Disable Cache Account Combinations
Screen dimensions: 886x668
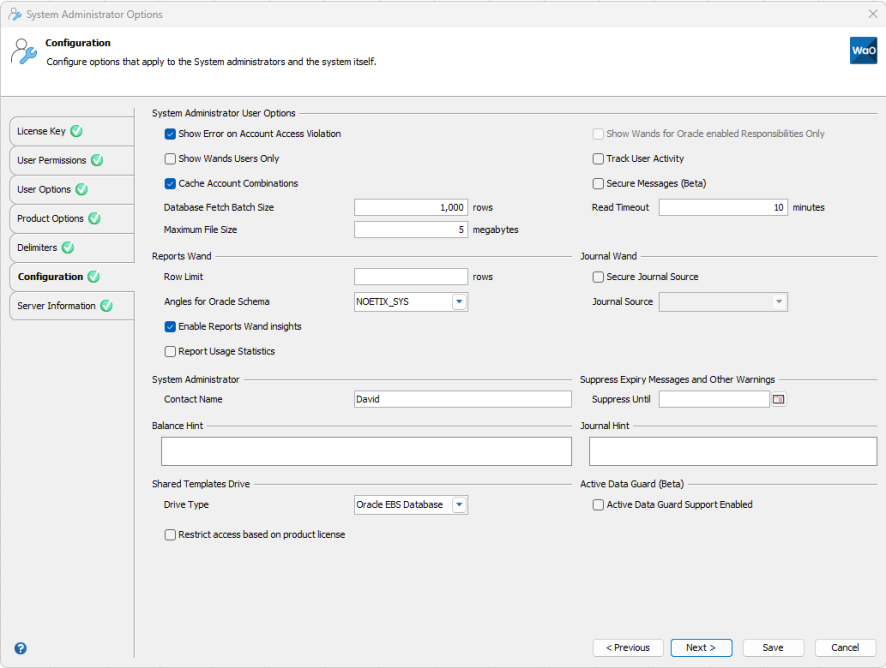point(170,183)
